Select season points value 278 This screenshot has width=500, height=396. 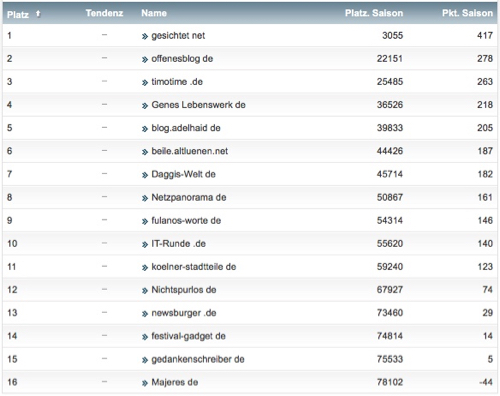click(x=485, y=59)
